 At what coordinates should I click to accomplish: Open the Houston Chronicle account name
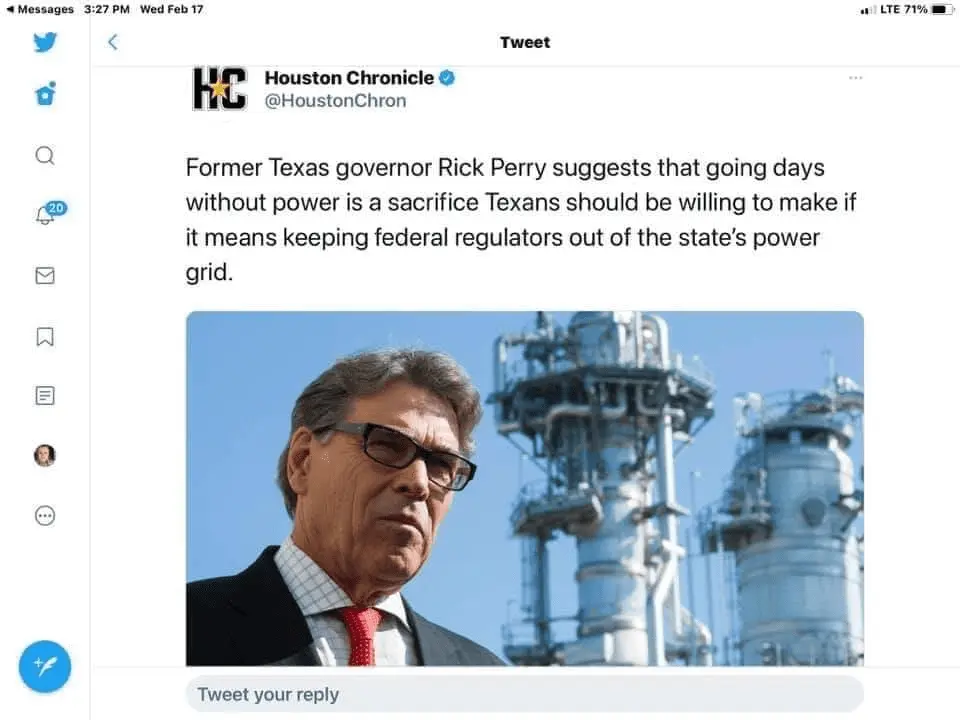click(349, 78)
